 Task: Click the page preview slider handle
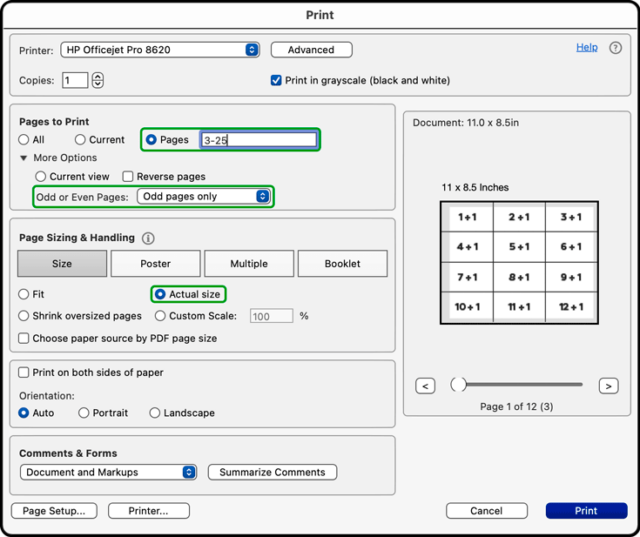click(x=458, y=384)
